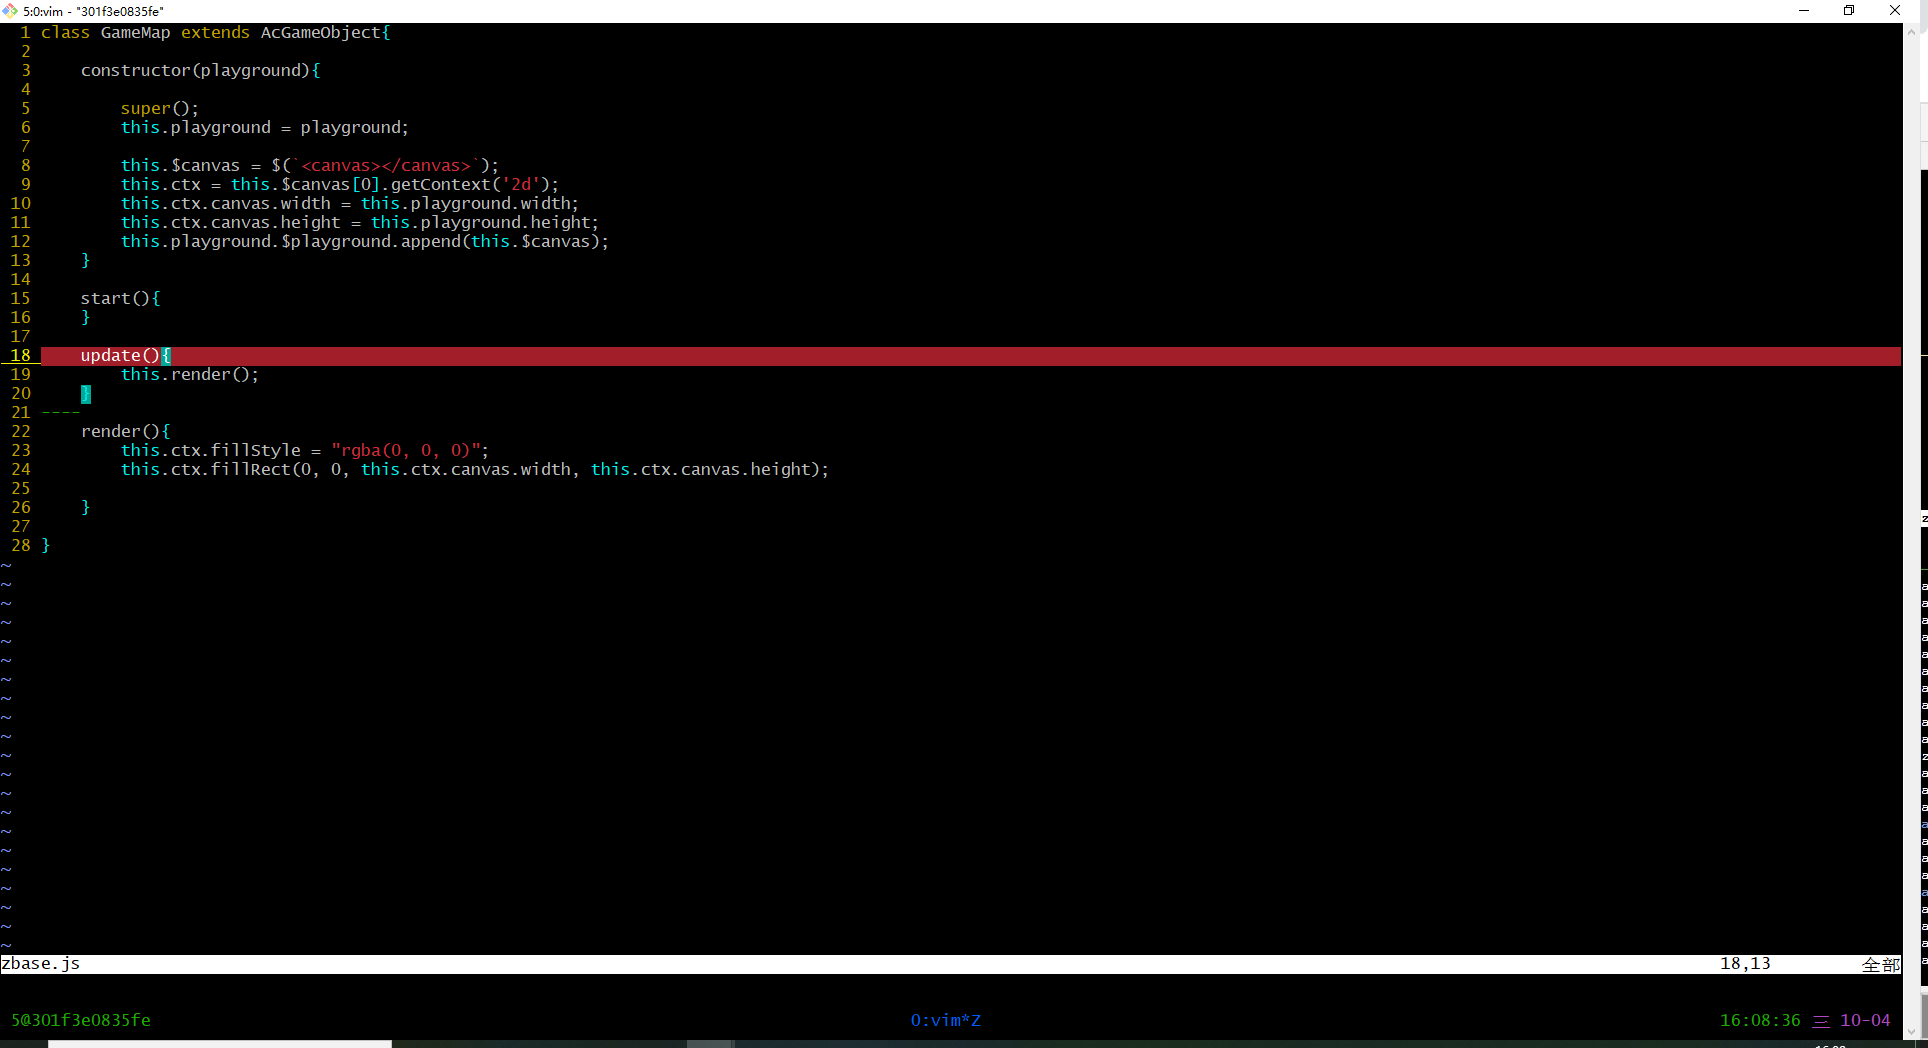Click the highlighted closing brace on line 20
This screenshot has width=1928, height=1048.
(x=86, y=394)
